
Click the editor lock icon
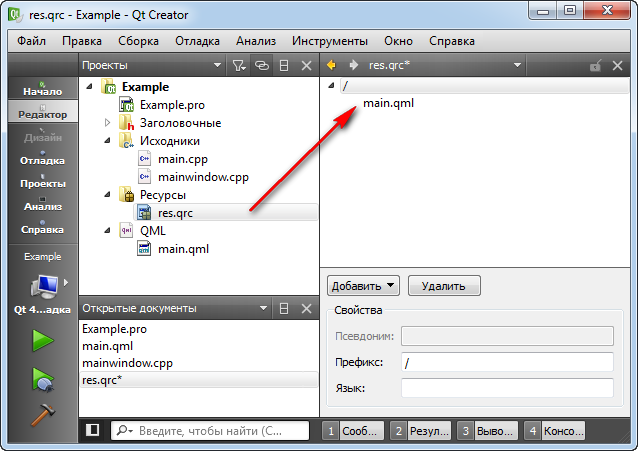(595, 65)
